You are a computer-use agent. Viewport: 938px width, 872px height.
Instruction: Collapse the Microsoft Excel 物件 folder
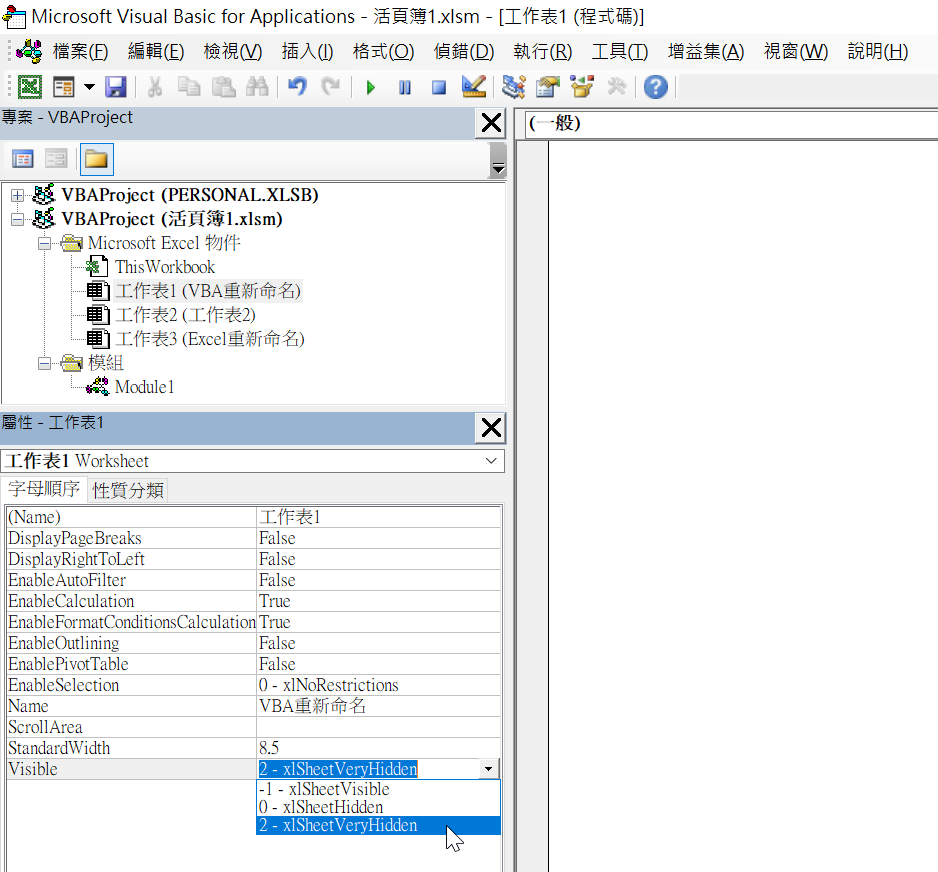44,243
